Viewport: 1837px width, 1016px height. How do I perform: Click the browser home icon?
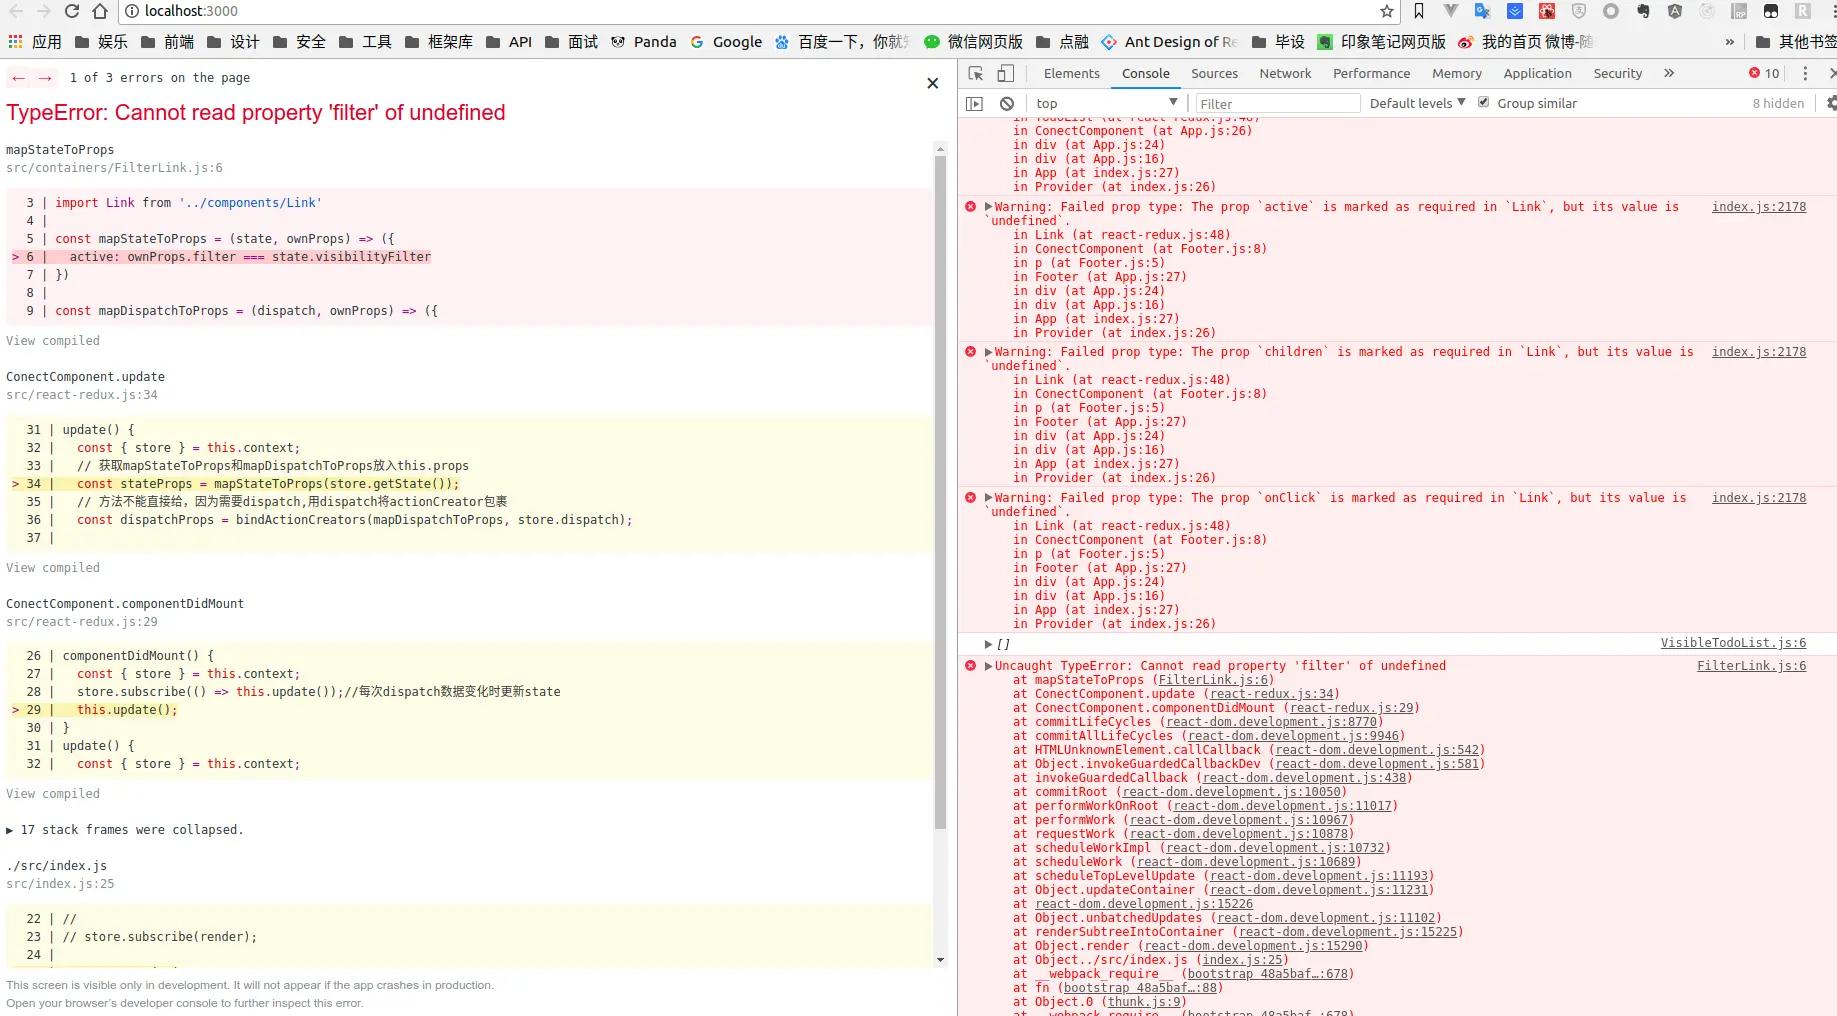tap(100, 11)
